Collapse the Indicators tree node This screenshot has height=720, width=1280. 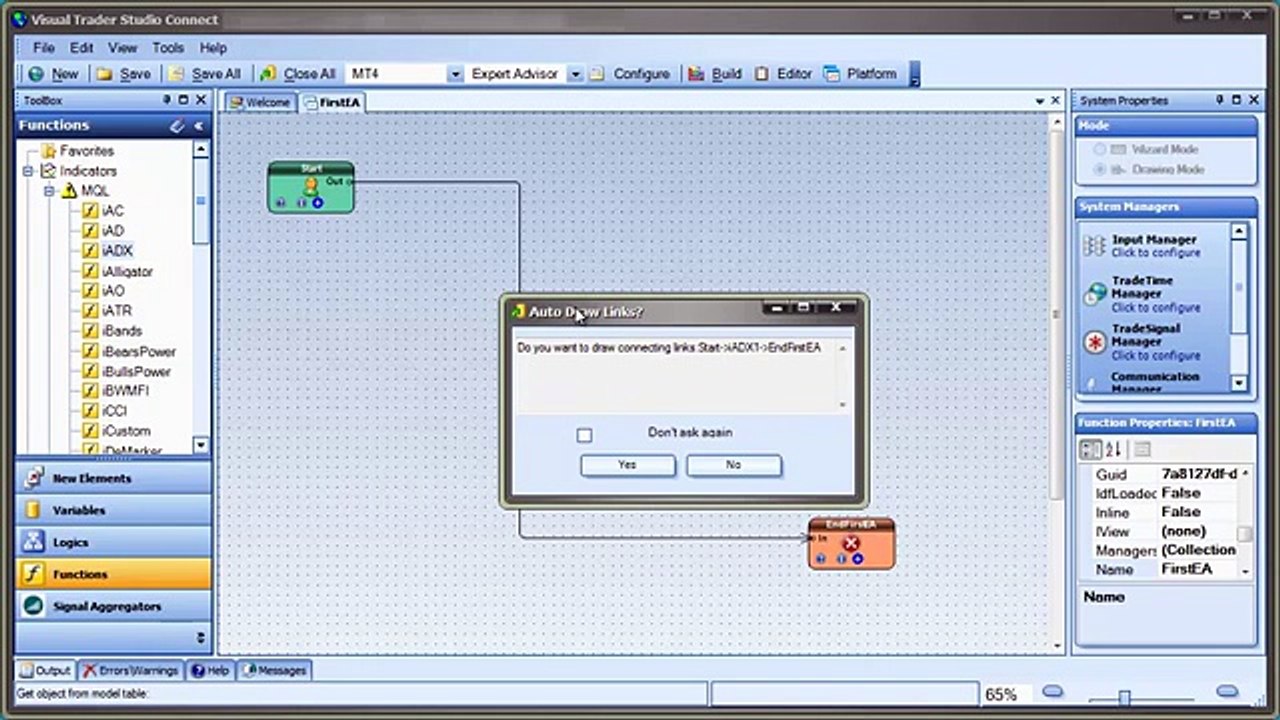coord(28,171)
